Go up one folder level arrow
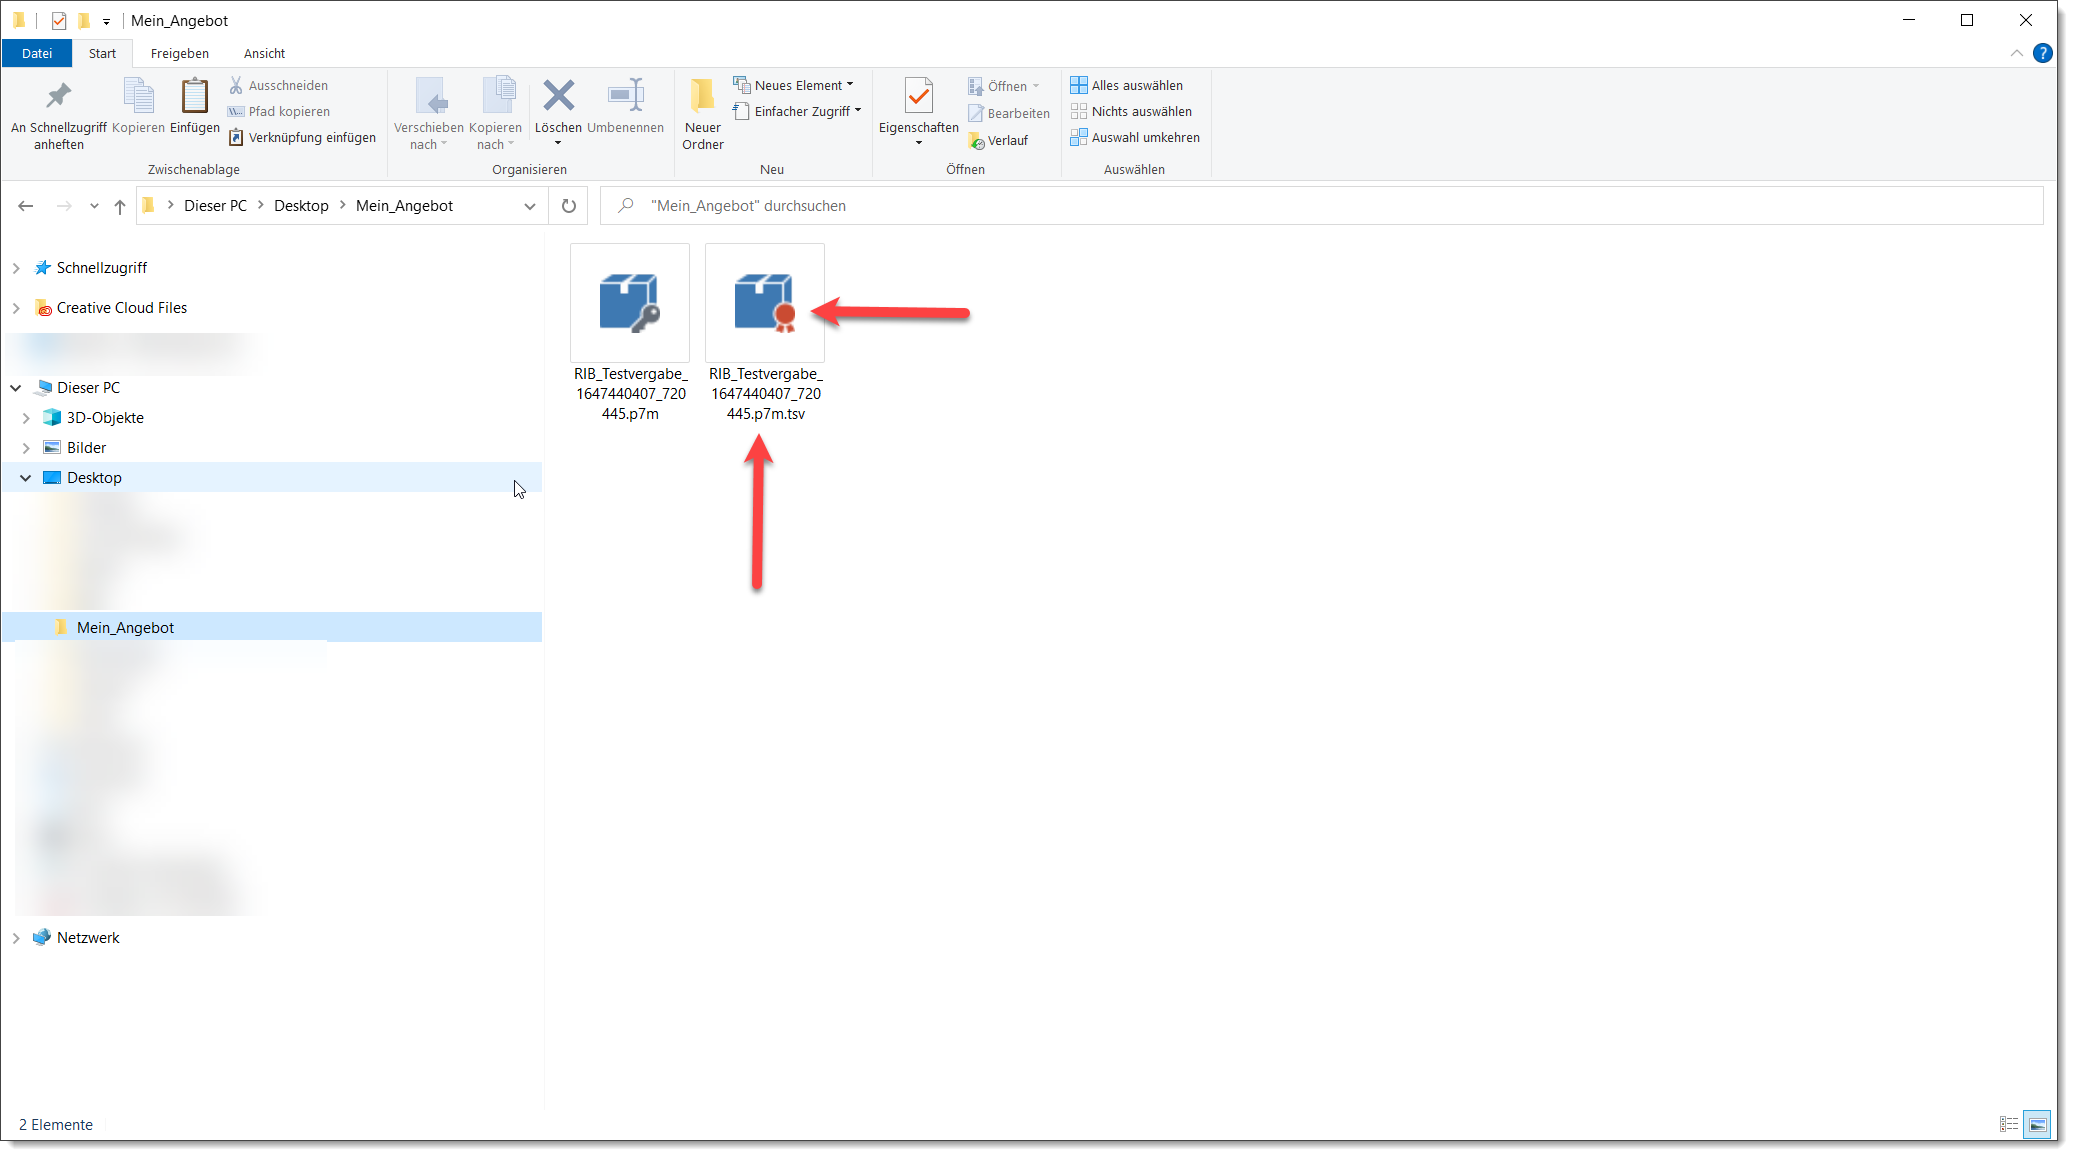This screenshot has width=2073, height=1156. point(120,206)
